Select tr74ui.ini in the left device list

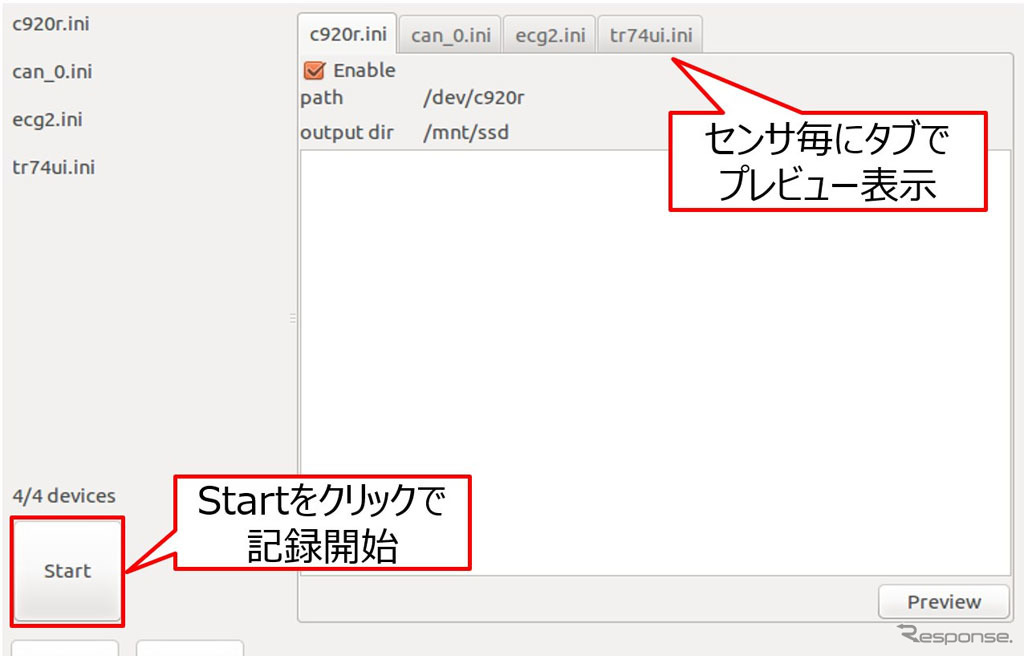[53, 167]
